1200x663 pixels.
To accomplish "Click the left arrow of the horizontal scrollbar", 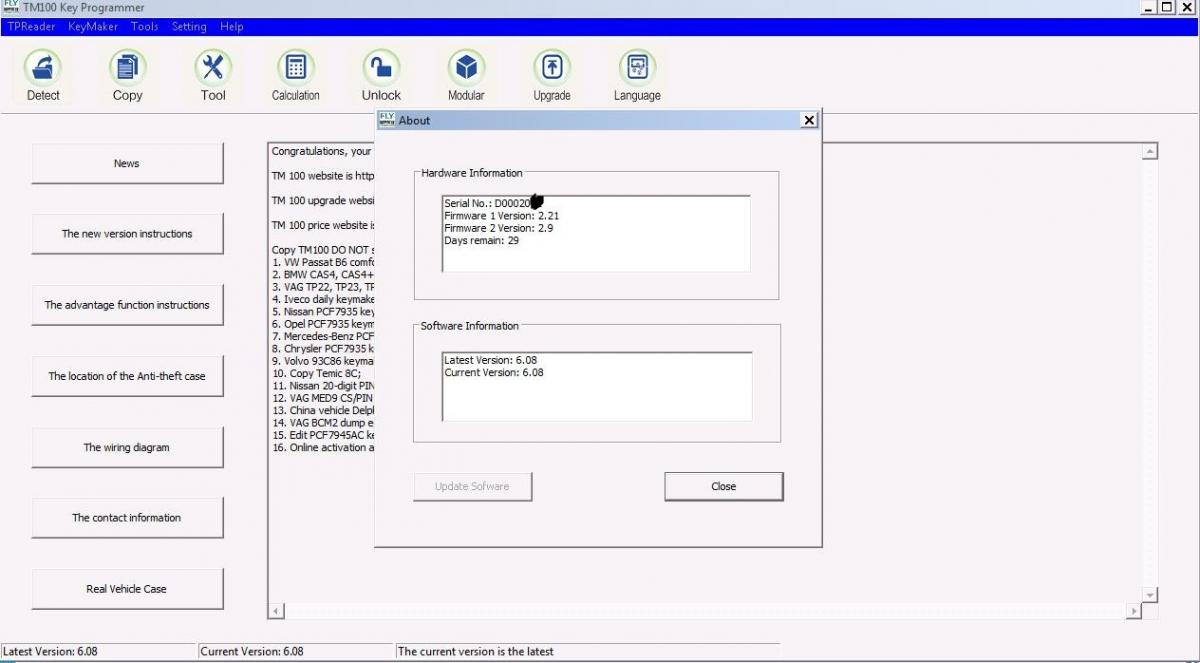I will [x=277, y=611].
